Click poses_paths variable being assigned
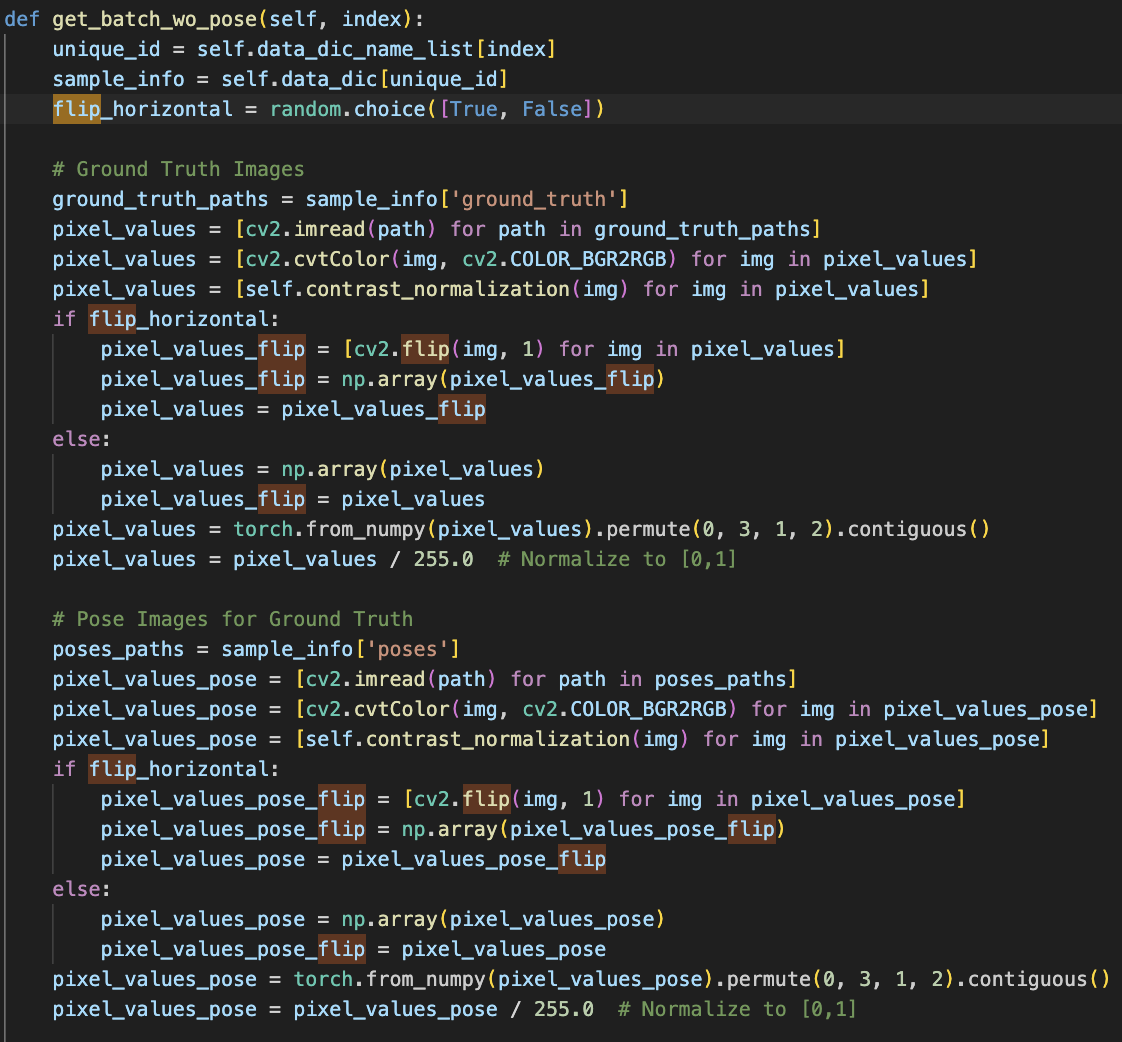The width and height of the screenshot is (1122, 1042). [118, 649]
